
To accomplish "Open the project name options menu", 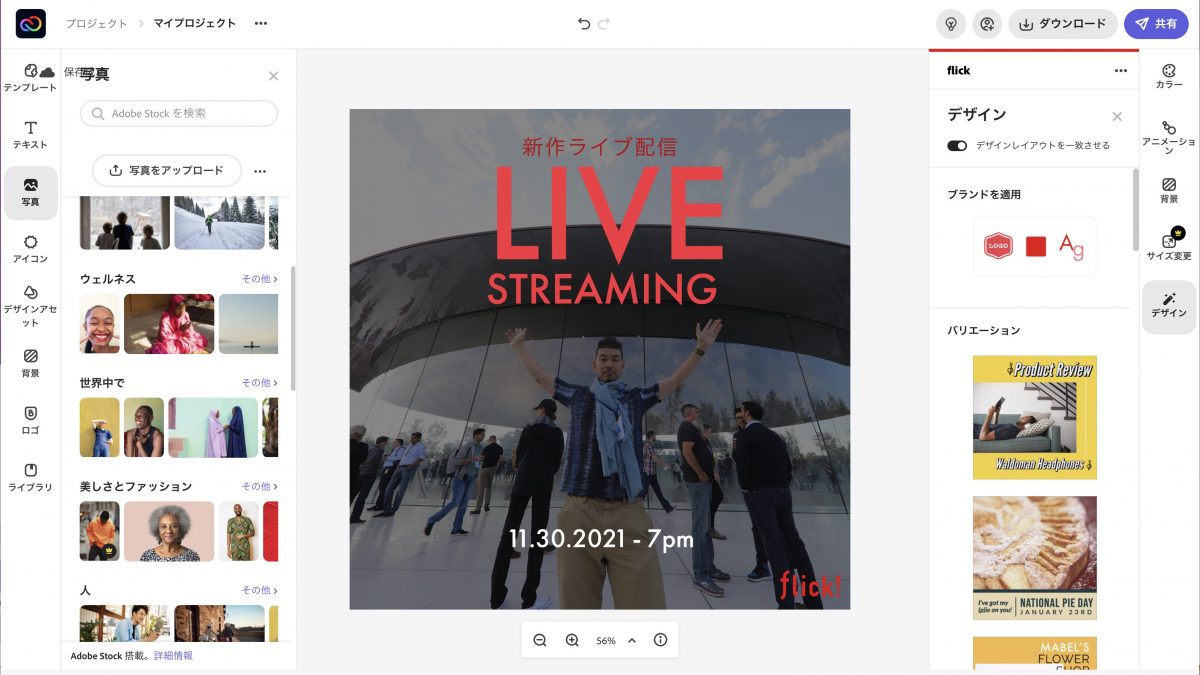I will click(261, 23).
